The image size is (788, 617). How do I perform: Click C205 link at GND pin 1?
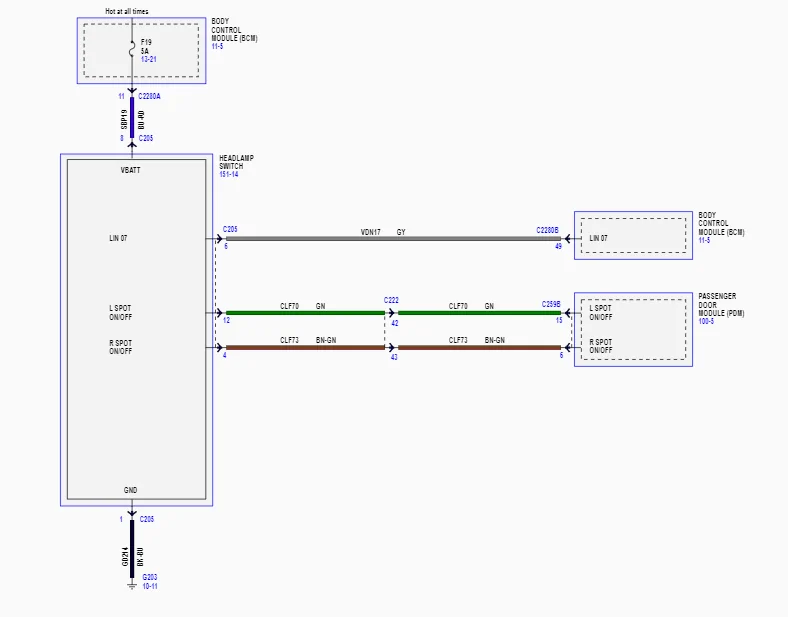[147, 520]
